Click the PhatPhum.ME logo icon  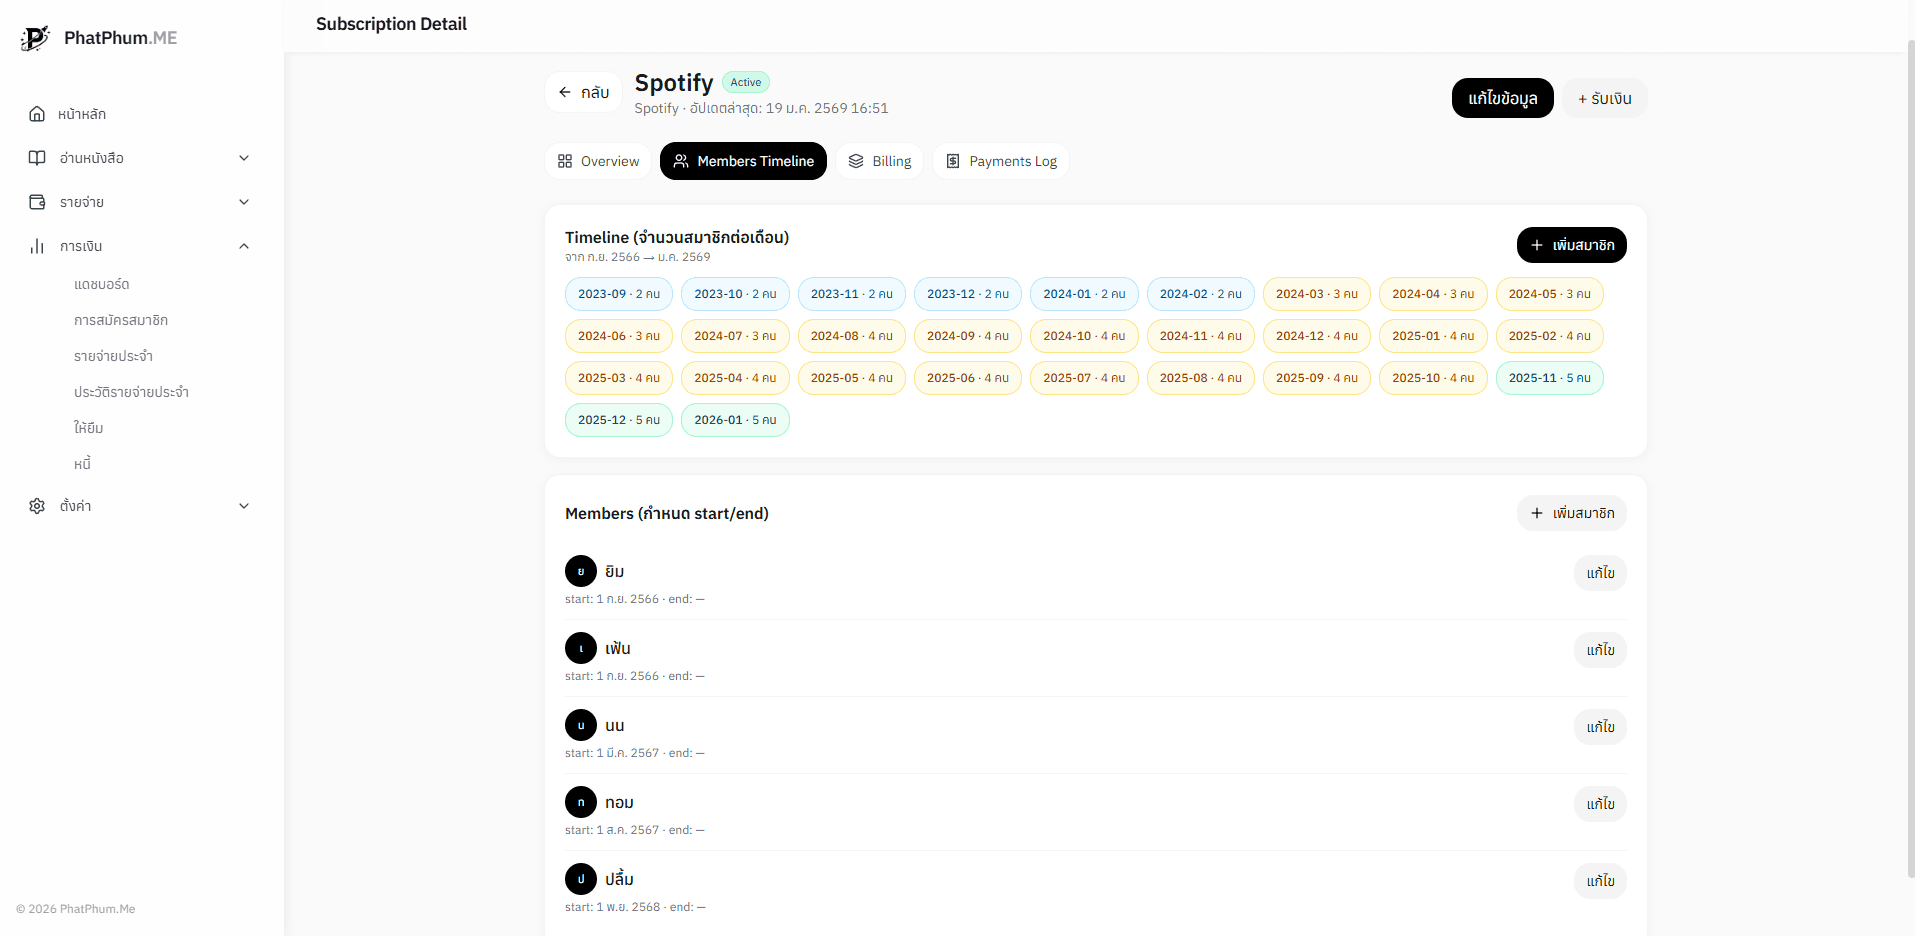coord(35,38)
